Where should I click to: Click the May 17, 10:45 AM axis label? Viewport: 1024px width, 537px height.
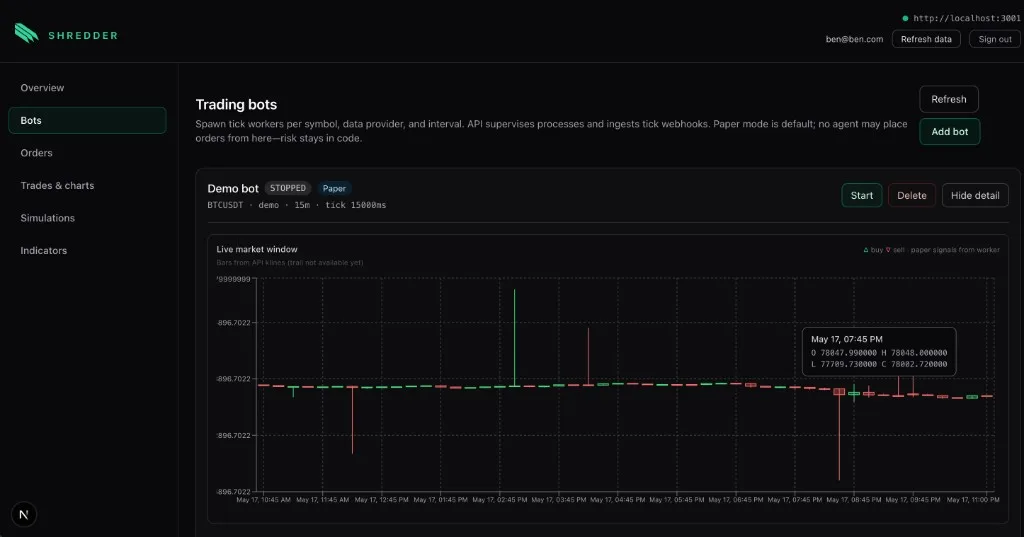[x=263, y=500]
